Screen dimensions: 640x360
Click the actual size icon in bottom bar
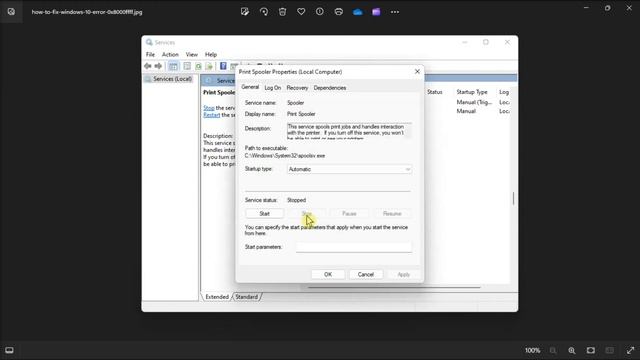click(610, 350)
